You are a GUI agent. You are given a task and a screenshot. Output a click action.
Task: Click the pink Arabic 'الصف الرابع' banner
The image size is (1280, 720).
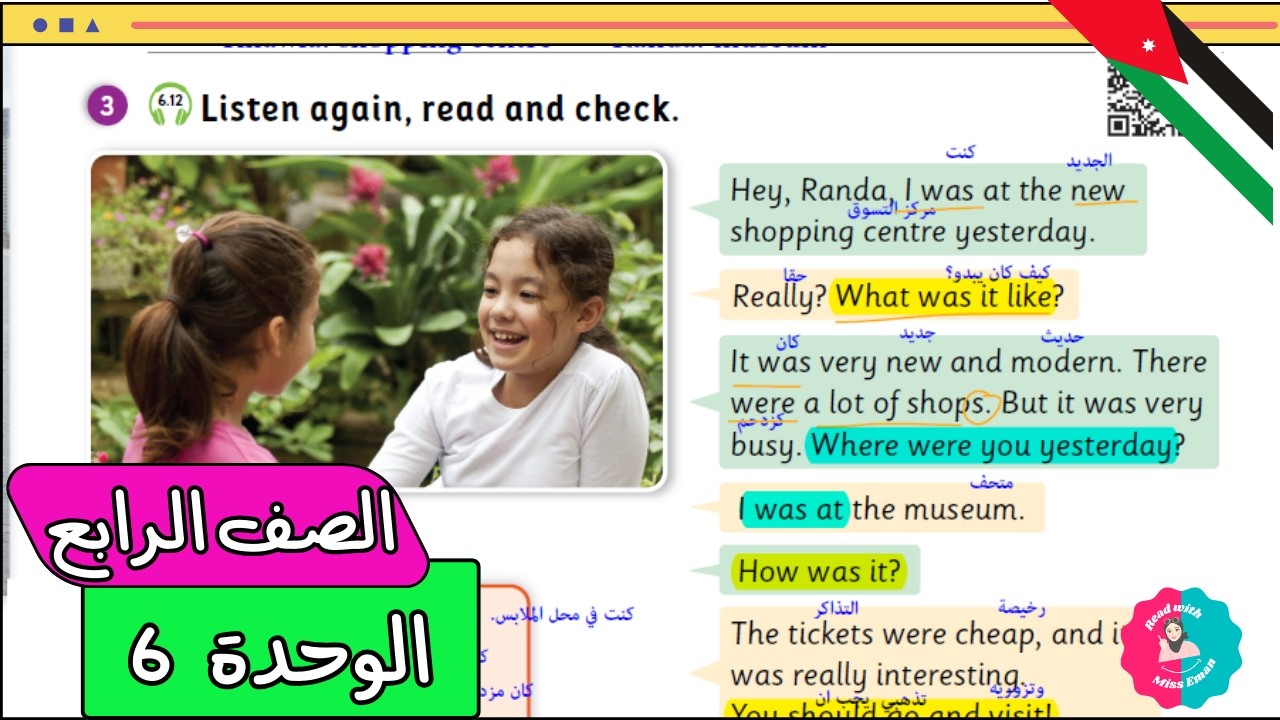coord(218,525)
